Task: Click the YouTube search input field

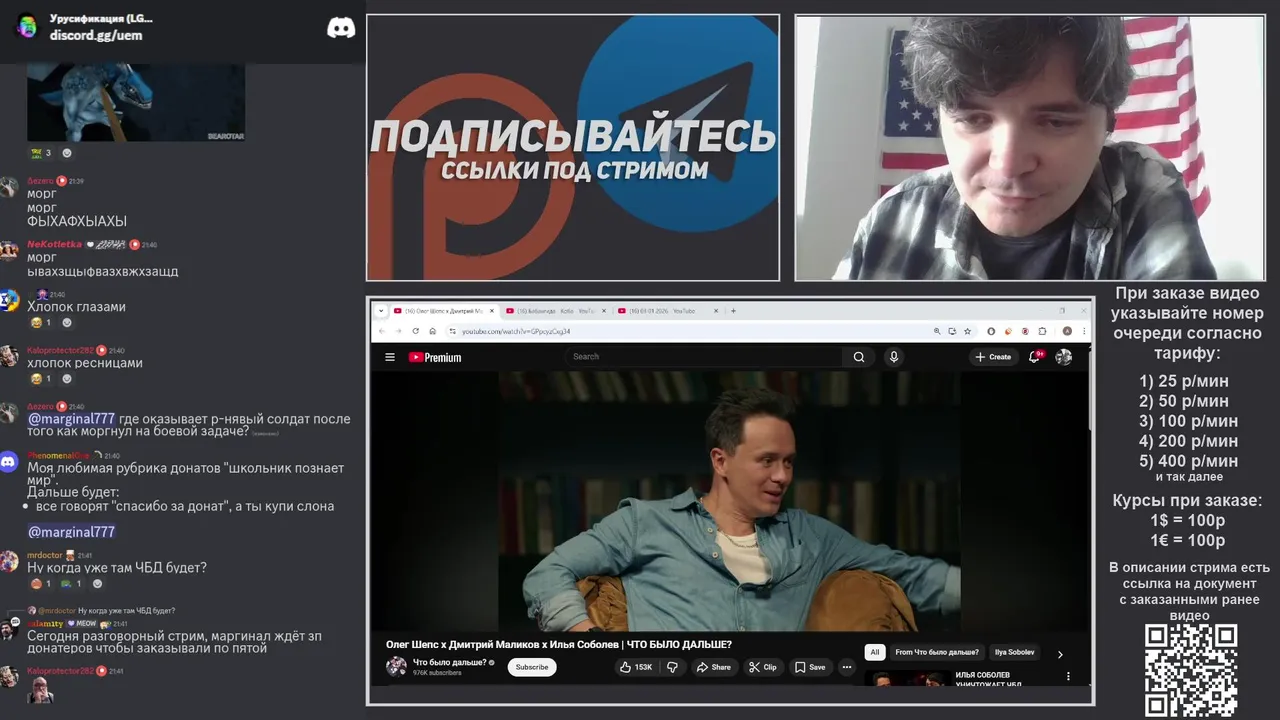Action: coord(705,356)
